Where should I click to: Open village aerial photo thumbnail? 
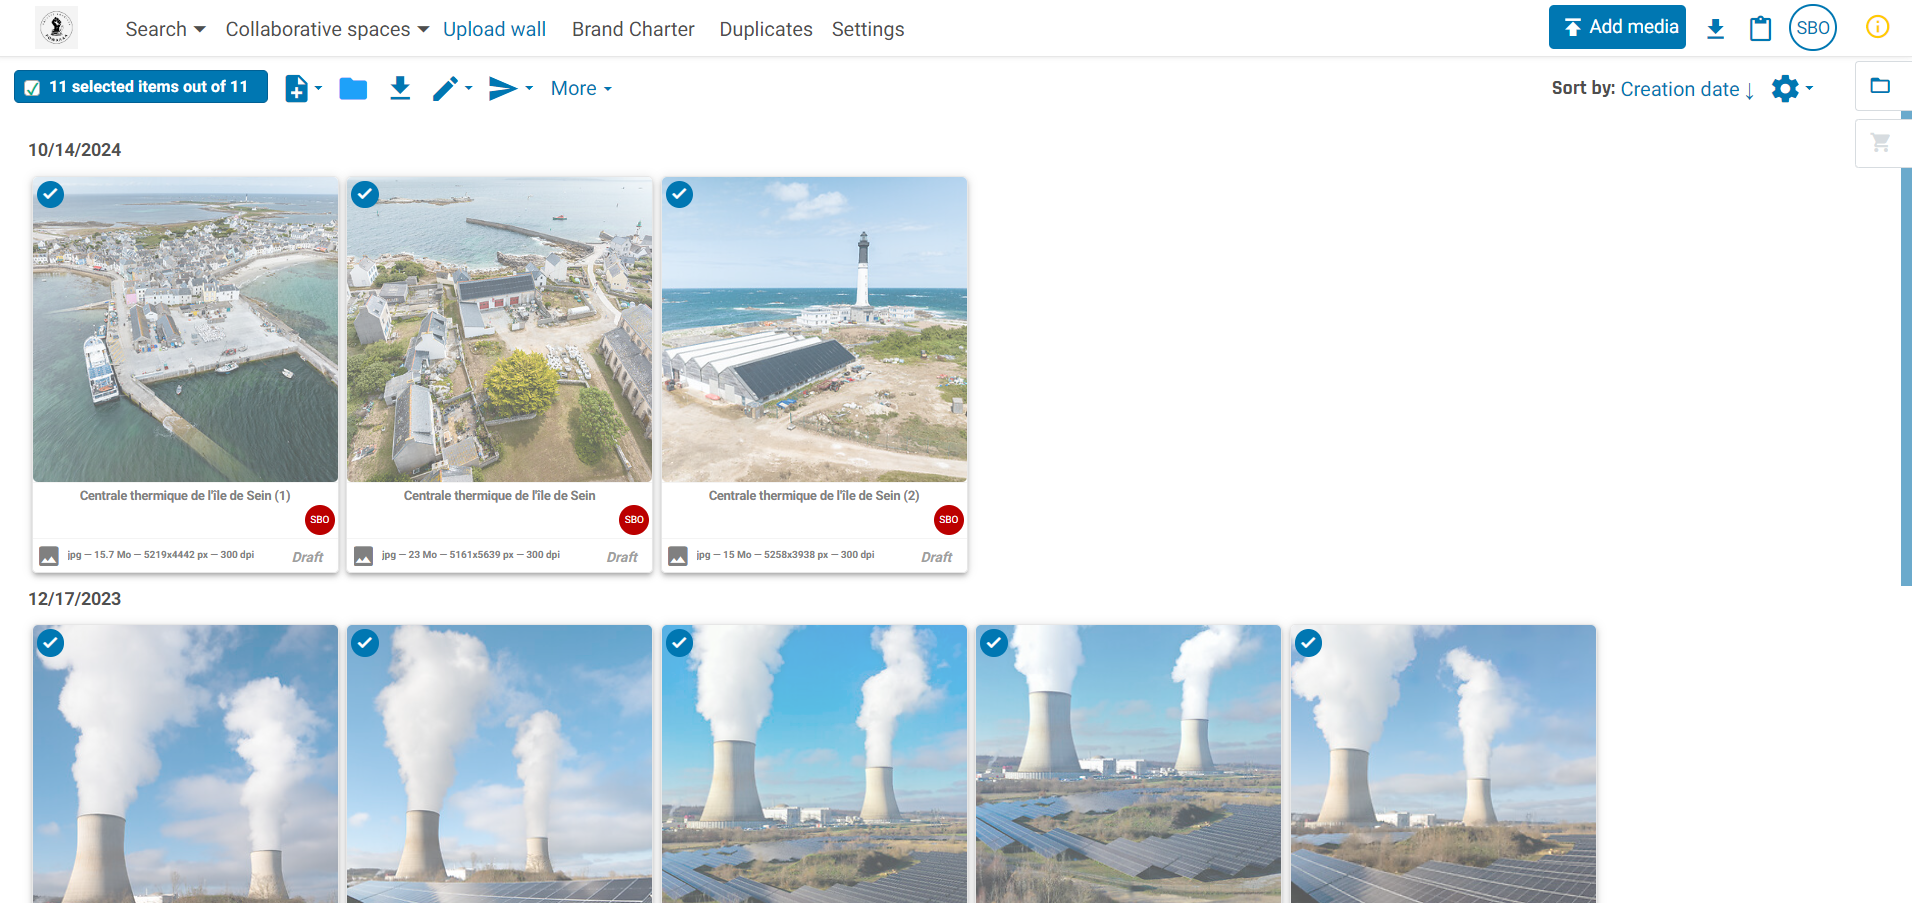(x=500, y=330)
